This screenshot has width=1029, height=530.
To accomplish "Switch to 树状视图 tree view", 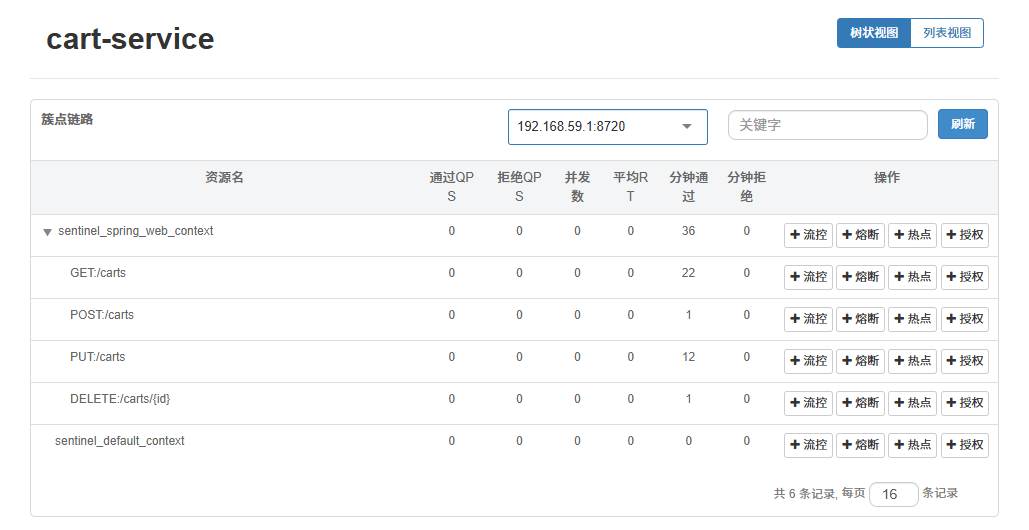I will [873, 33].
